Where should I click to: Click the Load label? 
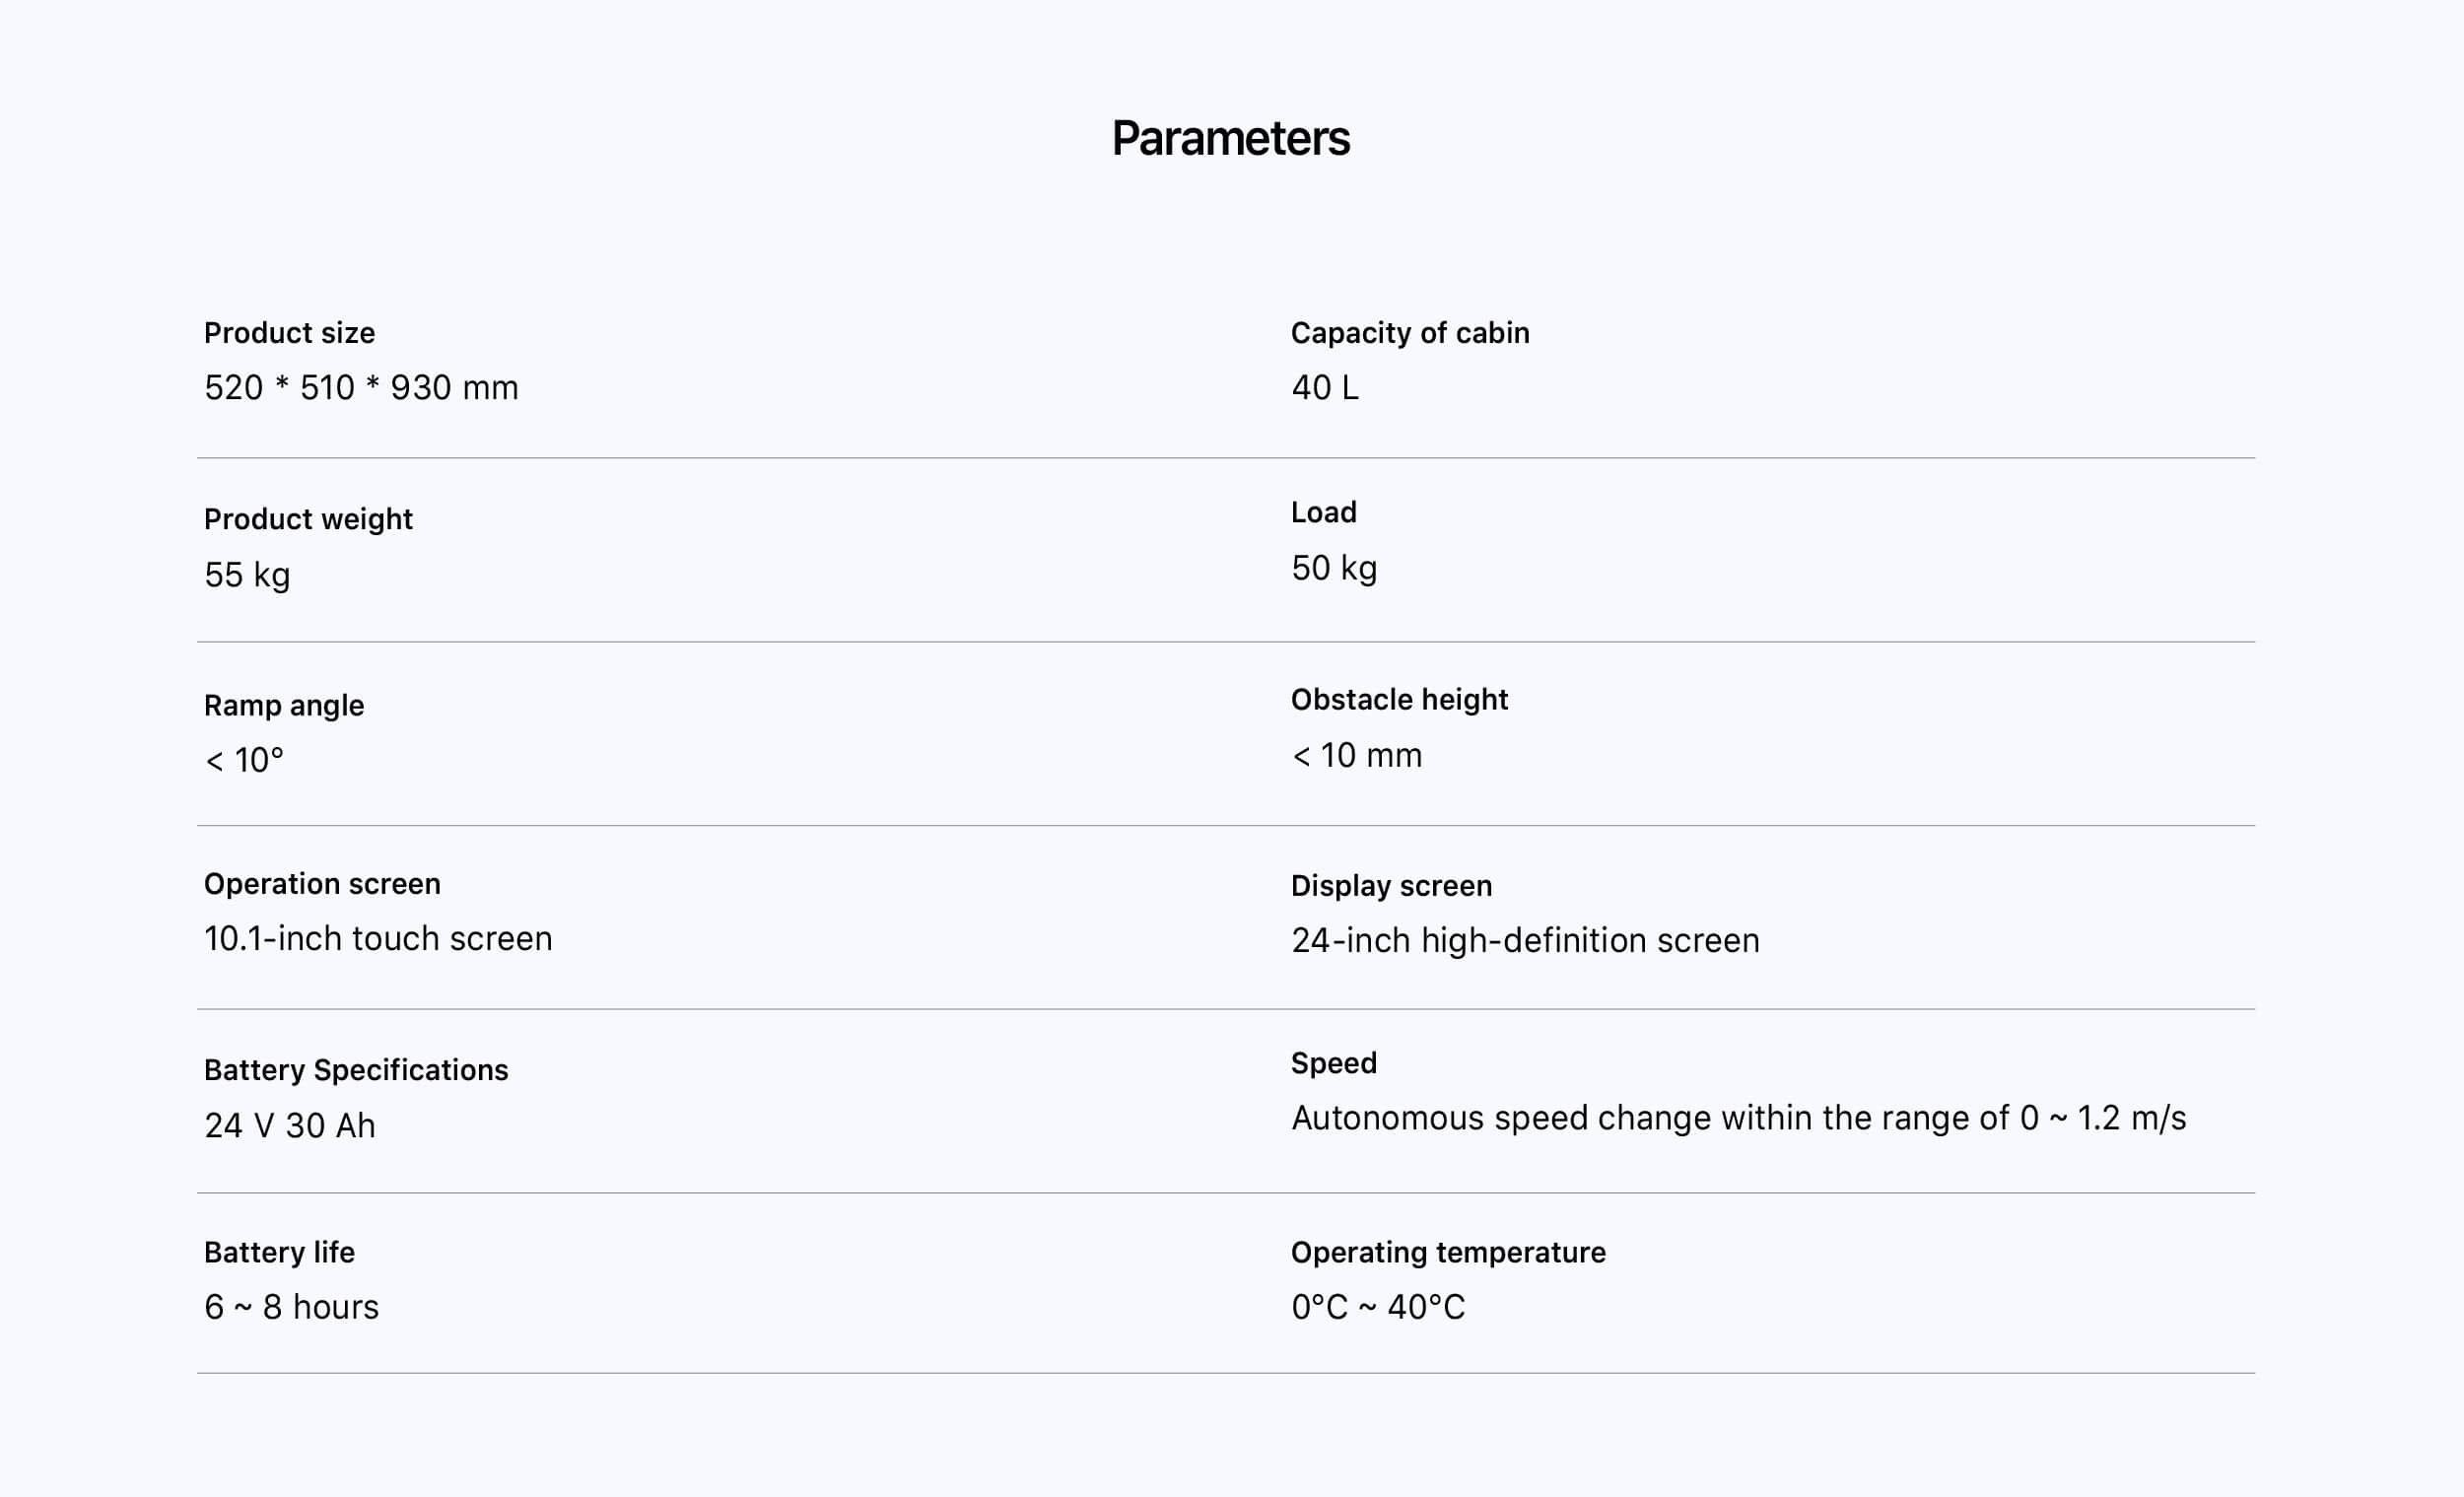coord(1323,512)
